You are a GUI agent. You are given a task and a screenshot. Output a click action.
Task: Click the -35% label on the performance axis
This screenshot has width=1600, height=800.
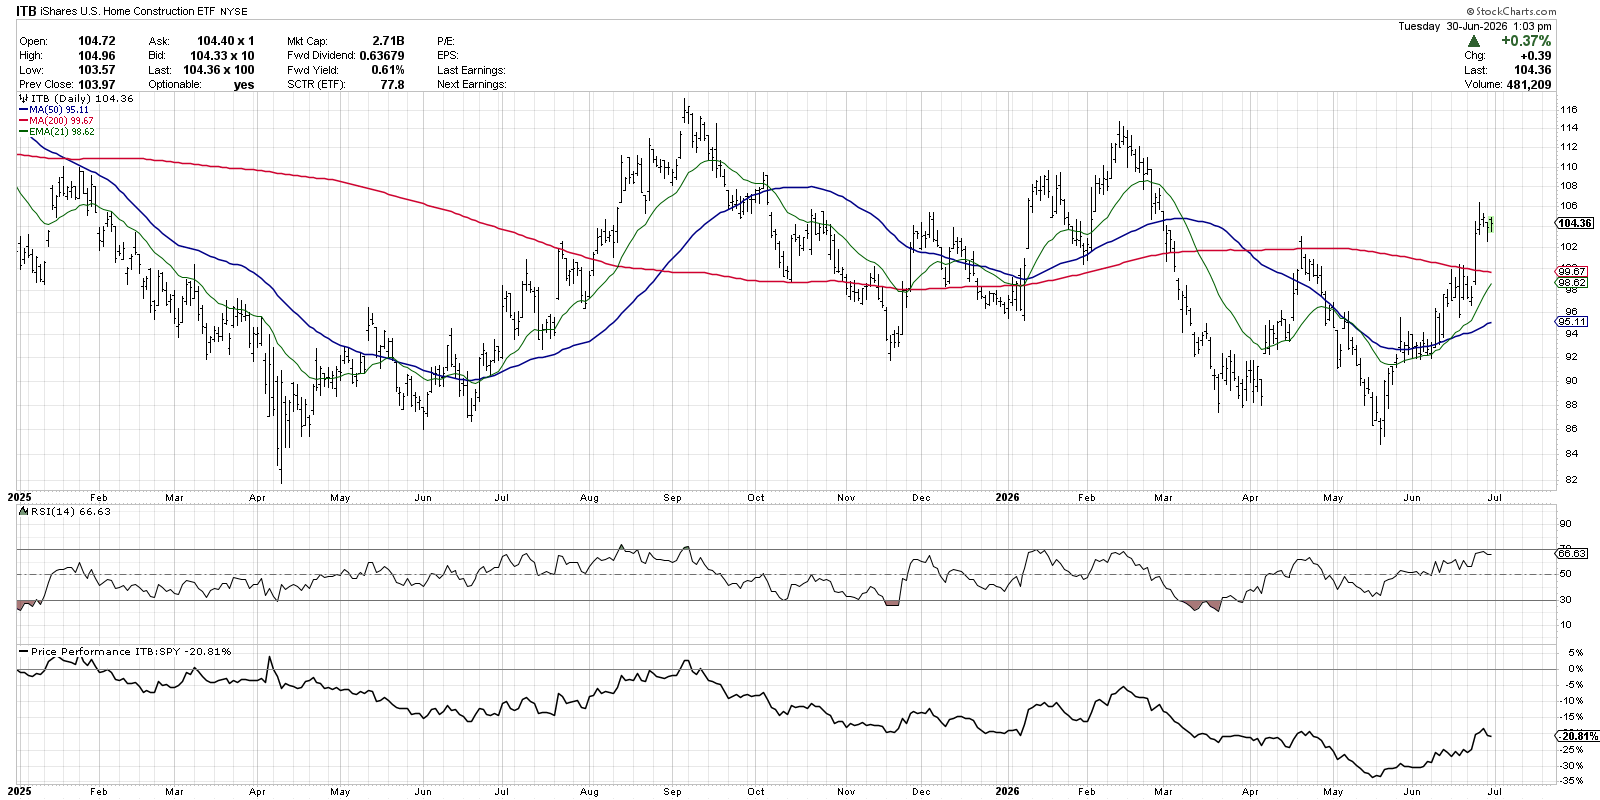(1573, 781)
